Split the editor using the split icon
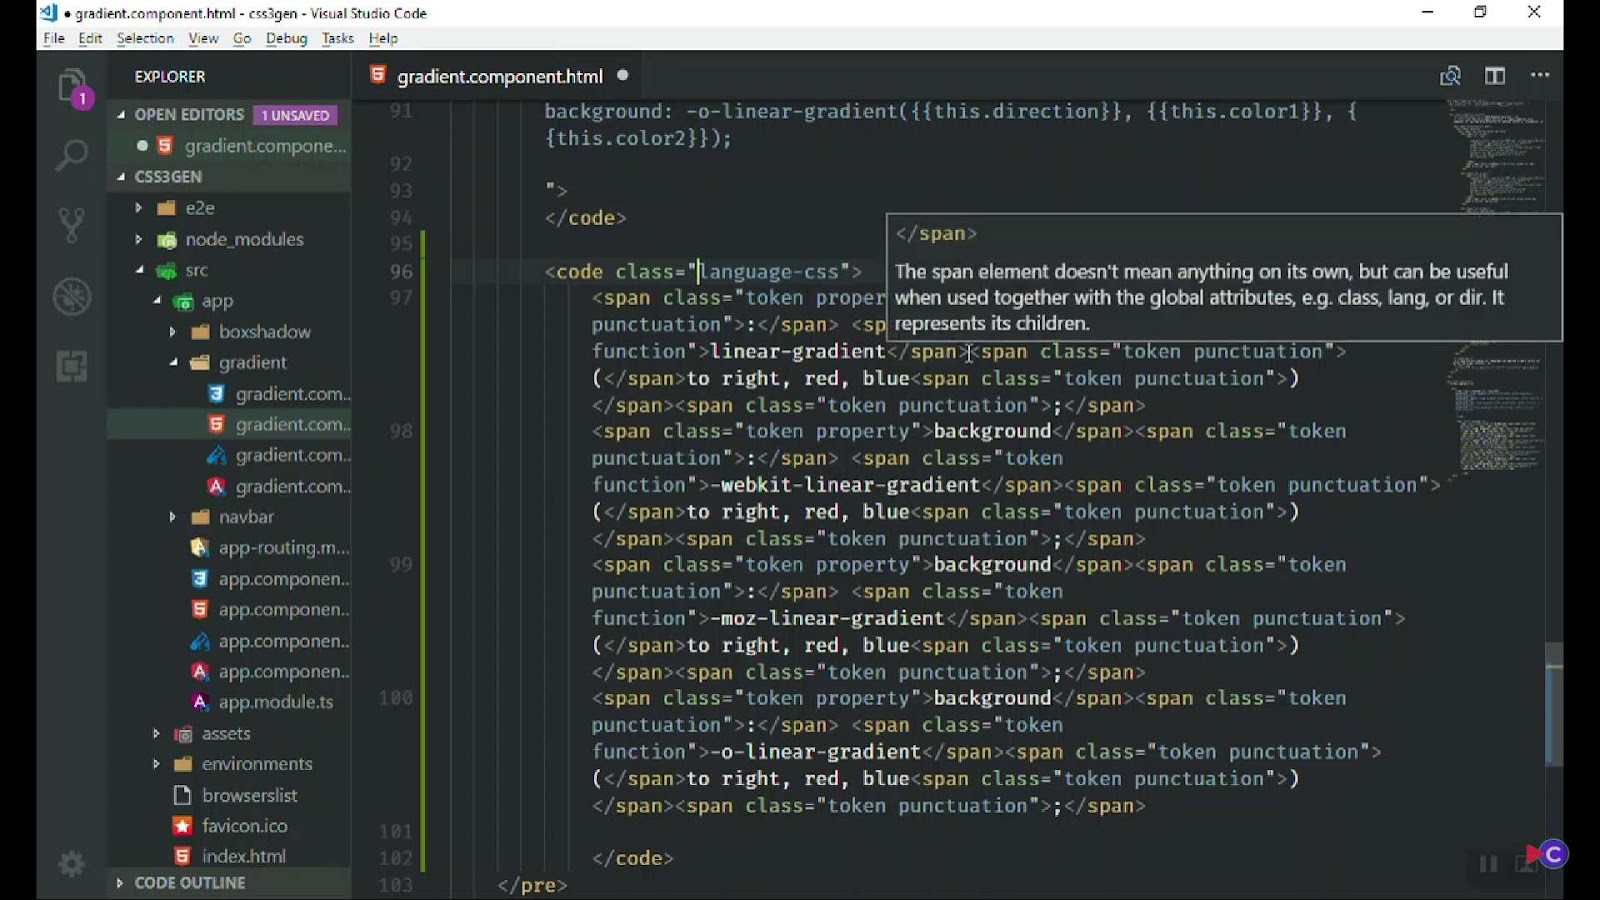The image size is (1600, 900). 1494,75
